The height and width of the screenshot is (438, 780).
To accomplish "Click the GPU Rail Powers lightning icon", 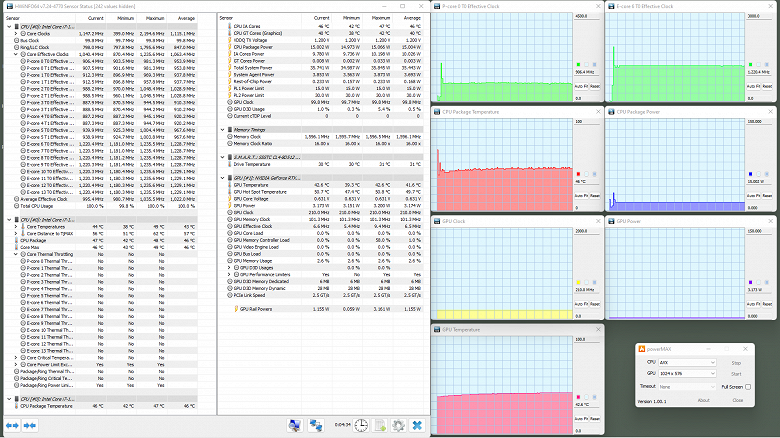I will coord(236,309).
